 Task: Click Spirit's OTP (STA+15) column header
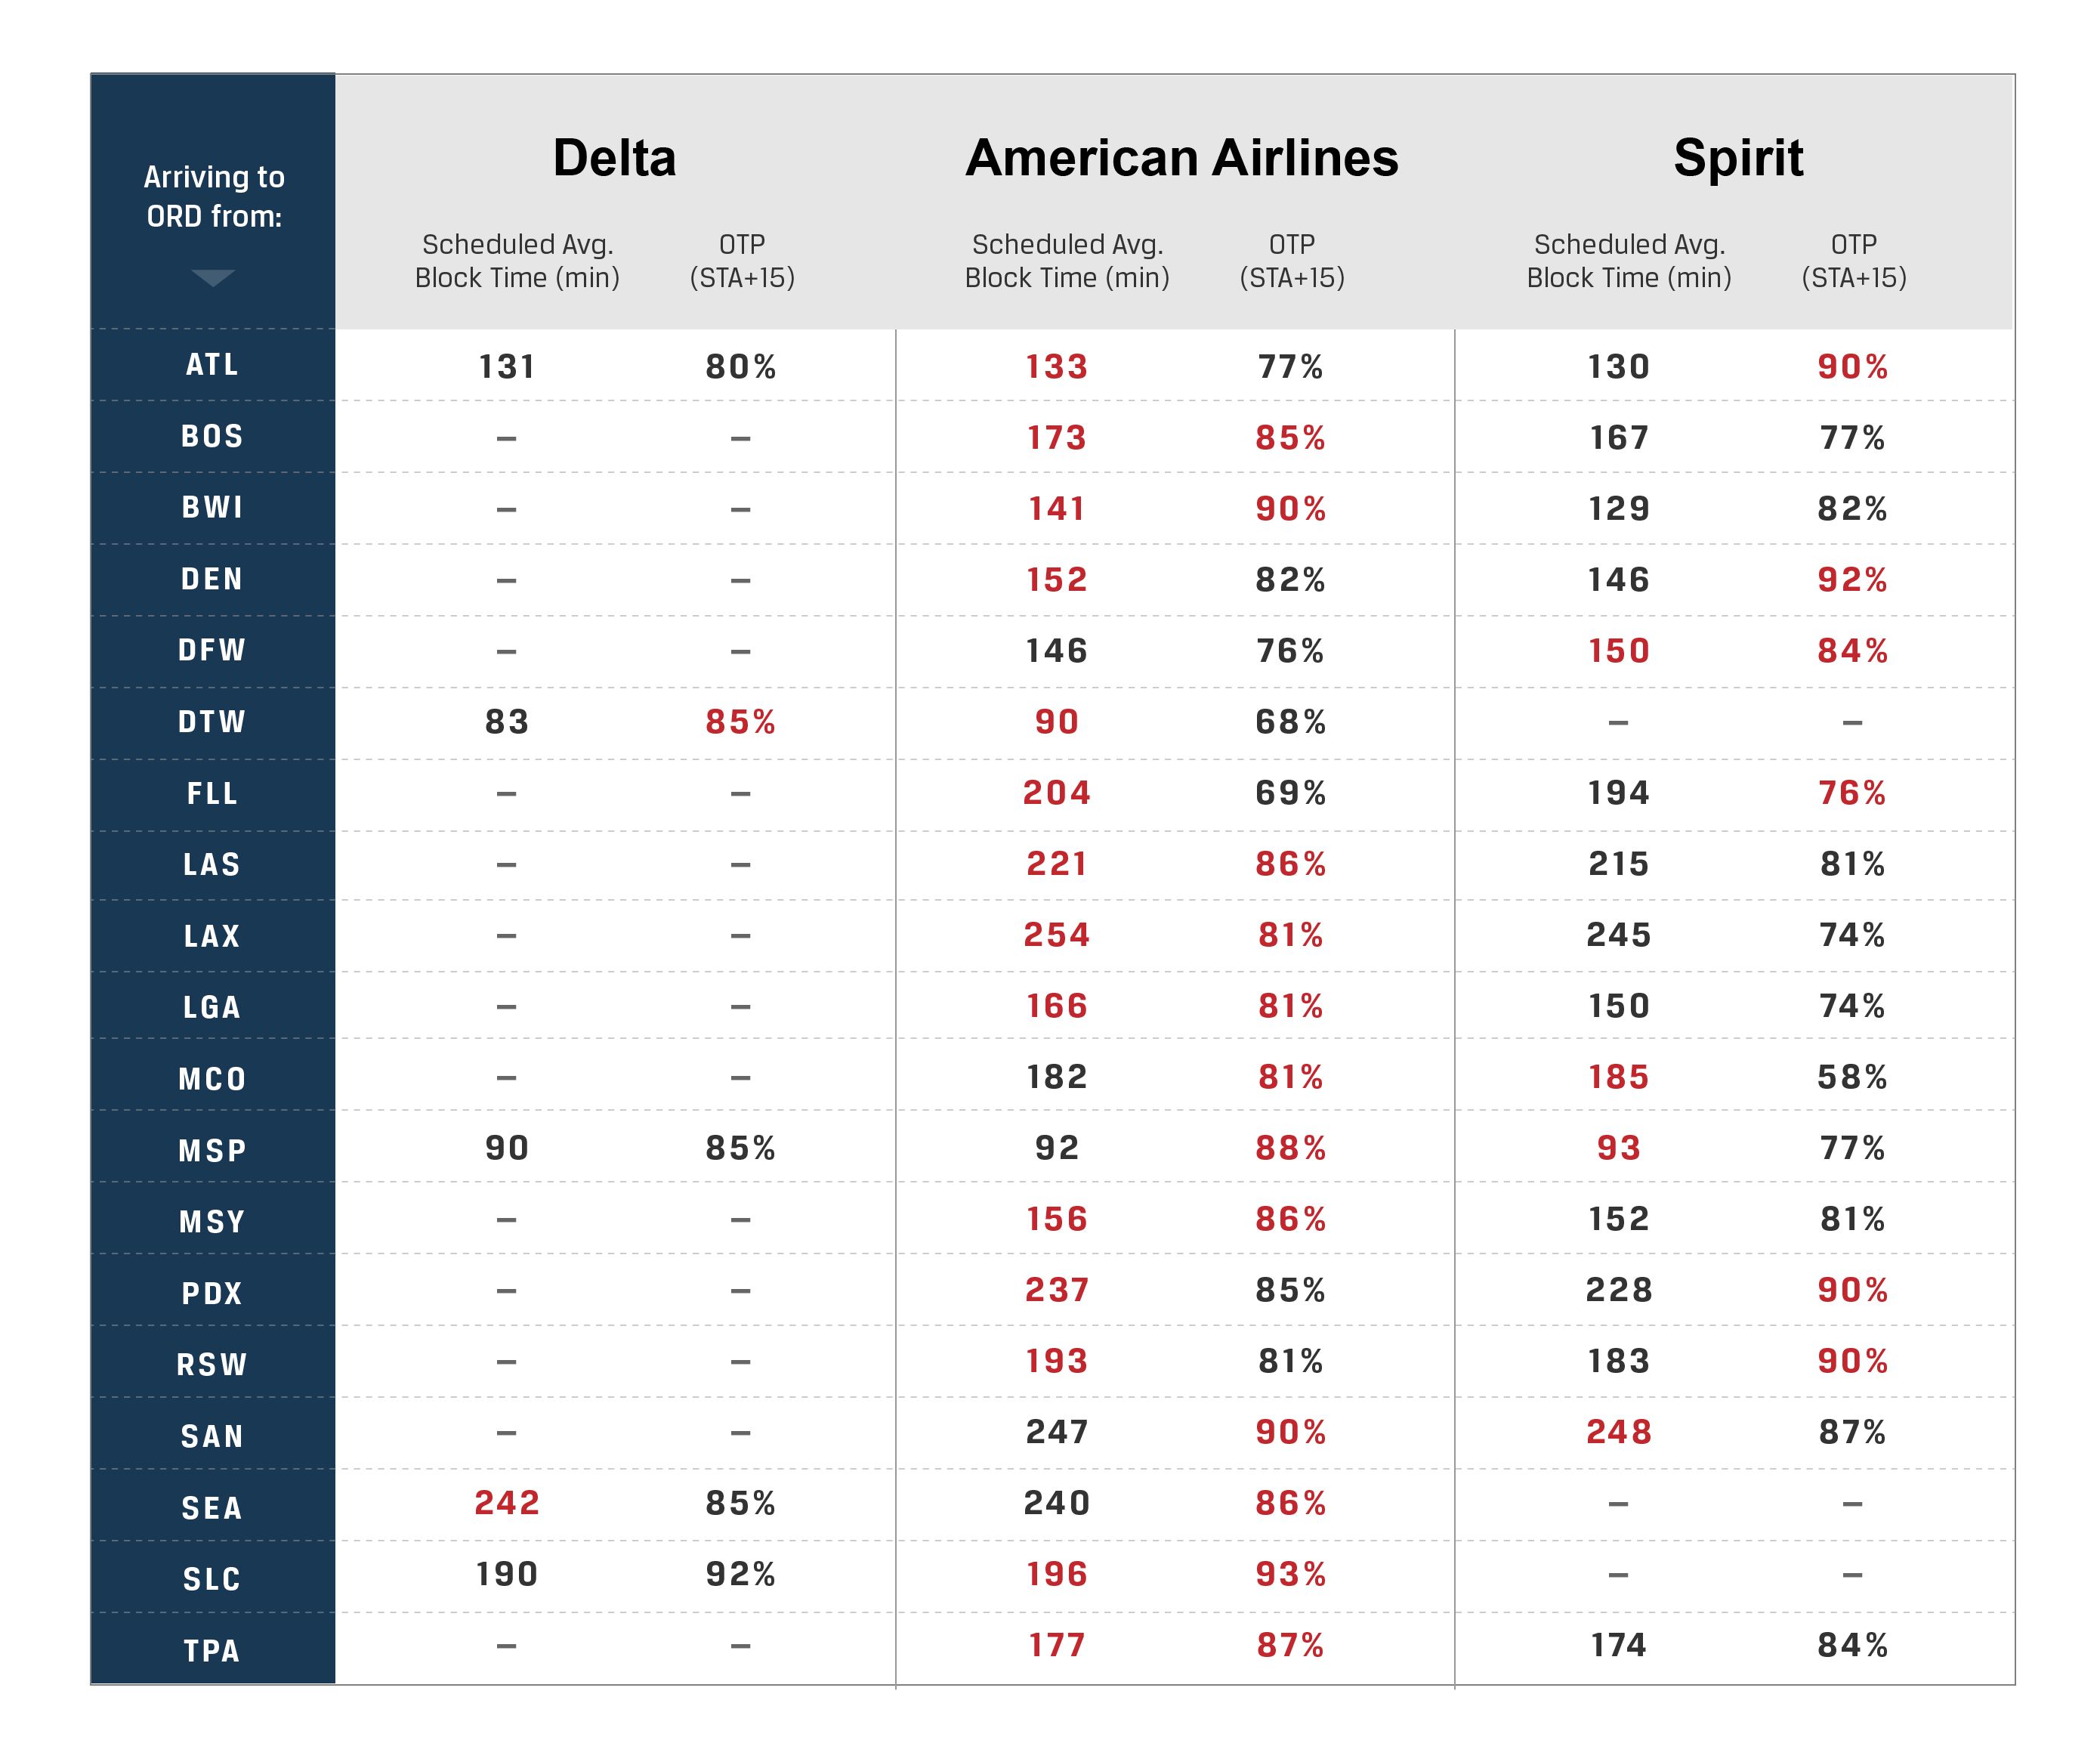coord(1853,261)
